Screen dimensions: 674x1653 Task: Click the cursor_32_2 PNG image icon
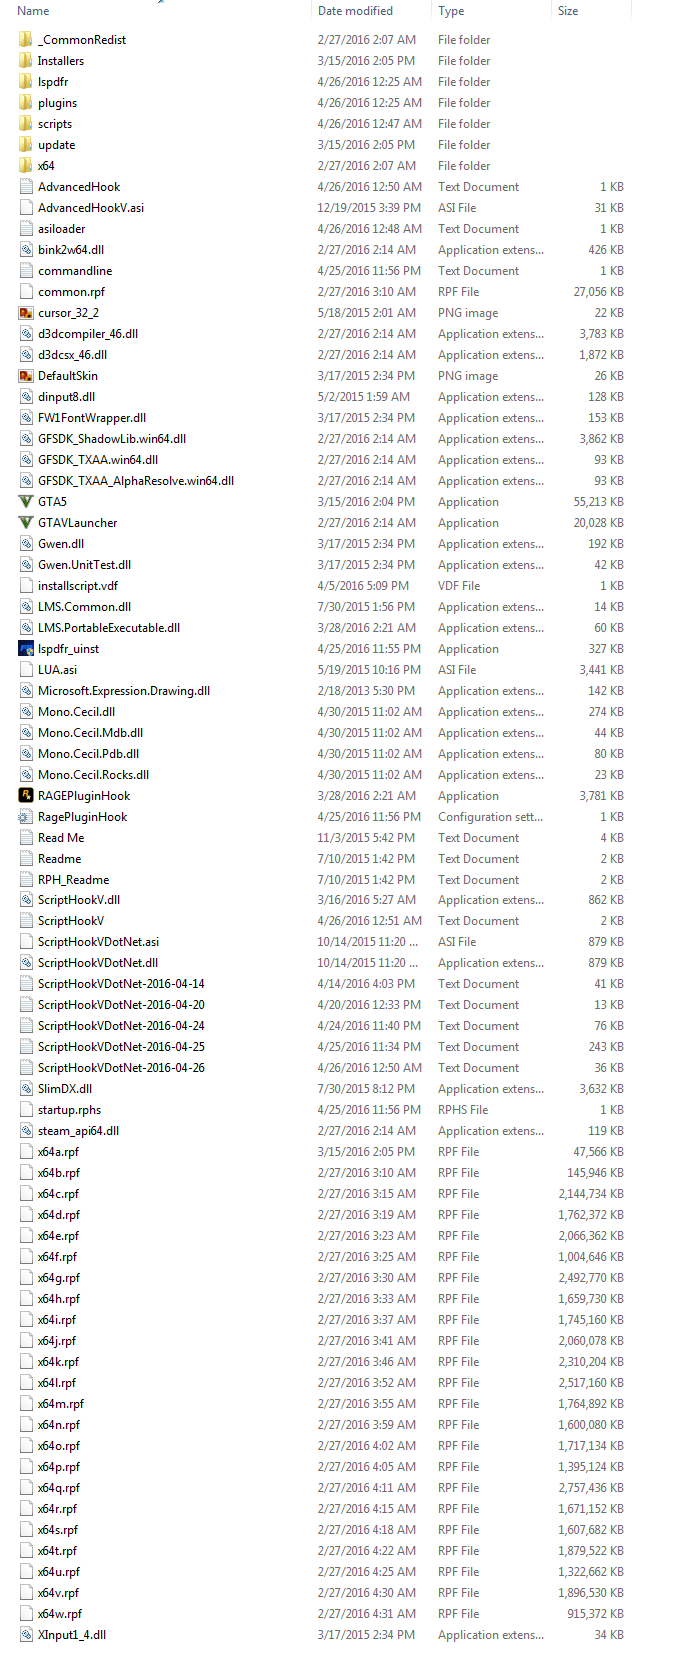(26, 313)
